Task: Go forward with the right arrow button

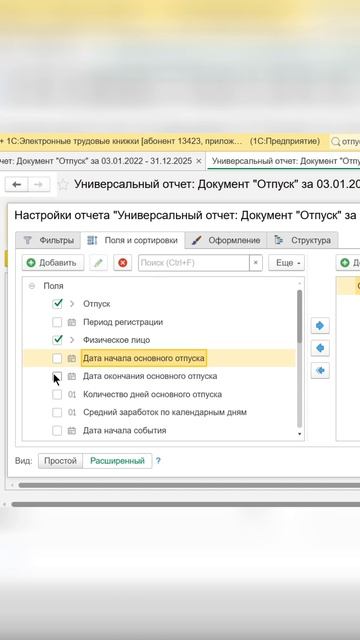Action: (39, 184)
